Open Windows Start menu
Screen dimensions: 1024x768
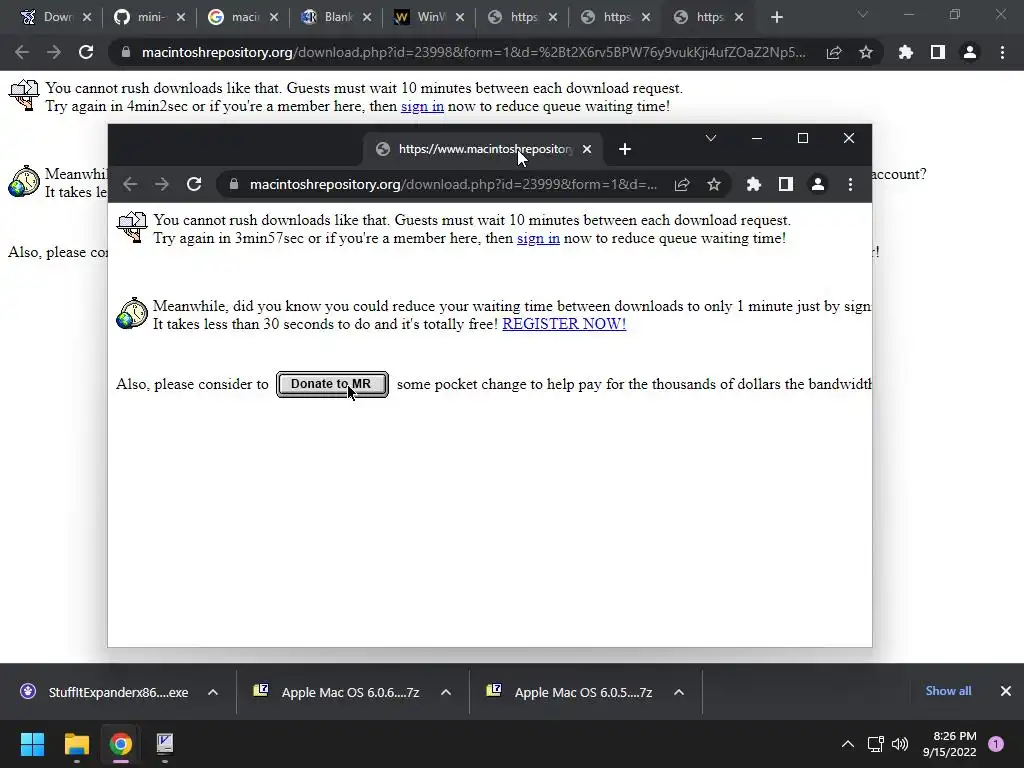point(32,744)
